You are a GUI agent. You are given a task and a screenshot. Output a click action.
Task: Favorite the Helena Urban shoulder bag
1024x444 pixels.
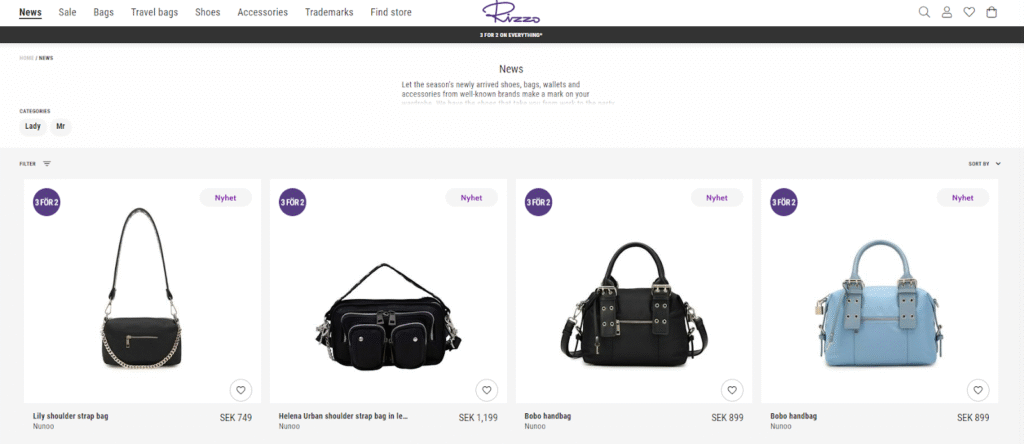(x=487, y=390)
